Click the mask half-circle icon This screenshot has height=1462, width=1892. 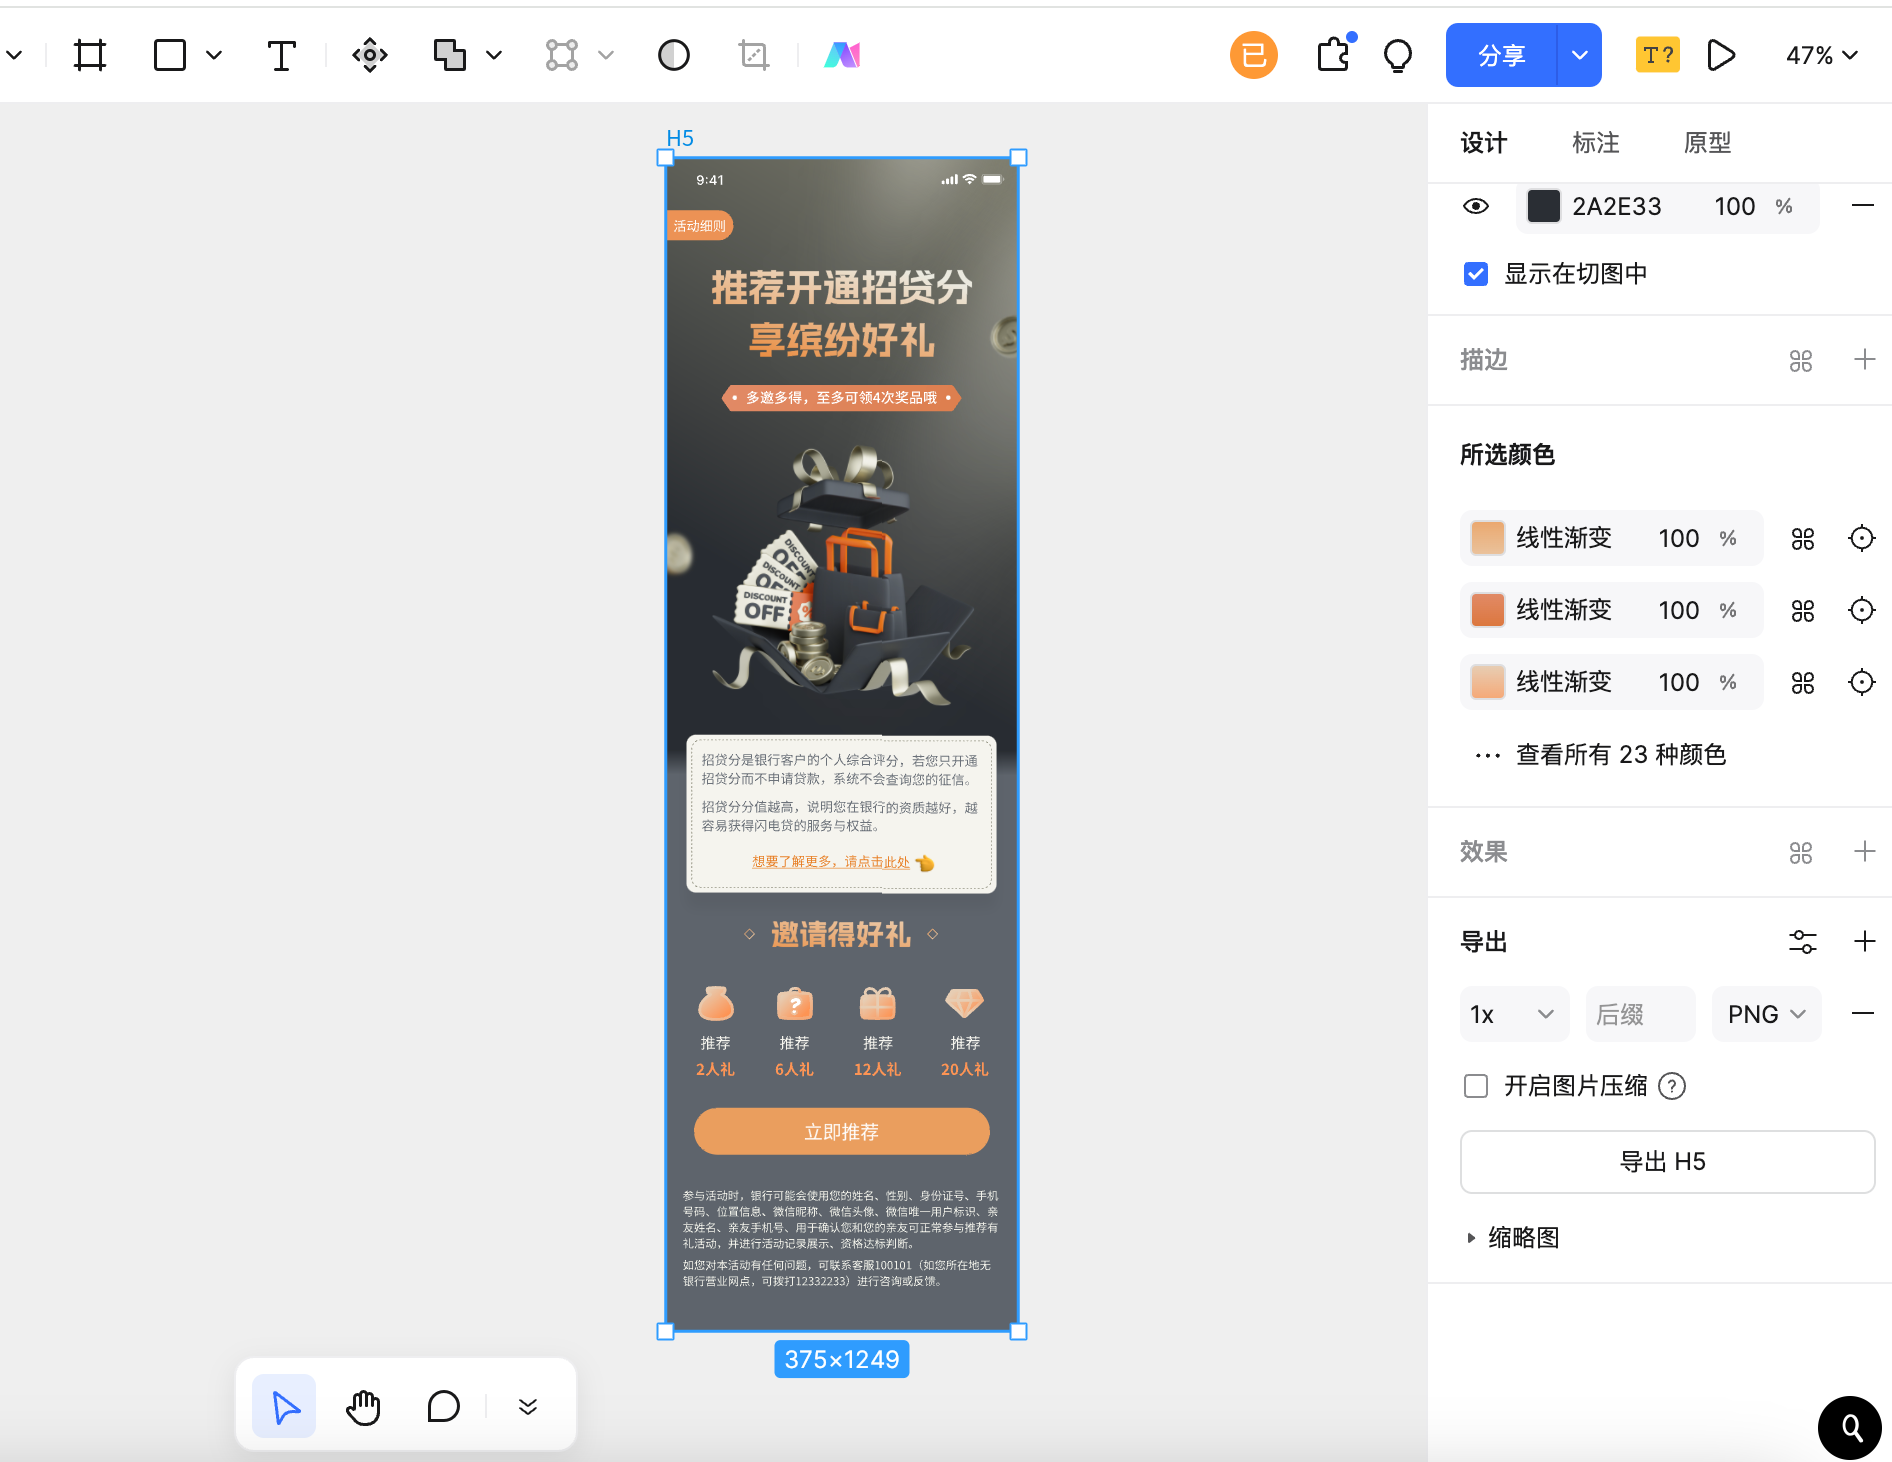tap(674, 55)
